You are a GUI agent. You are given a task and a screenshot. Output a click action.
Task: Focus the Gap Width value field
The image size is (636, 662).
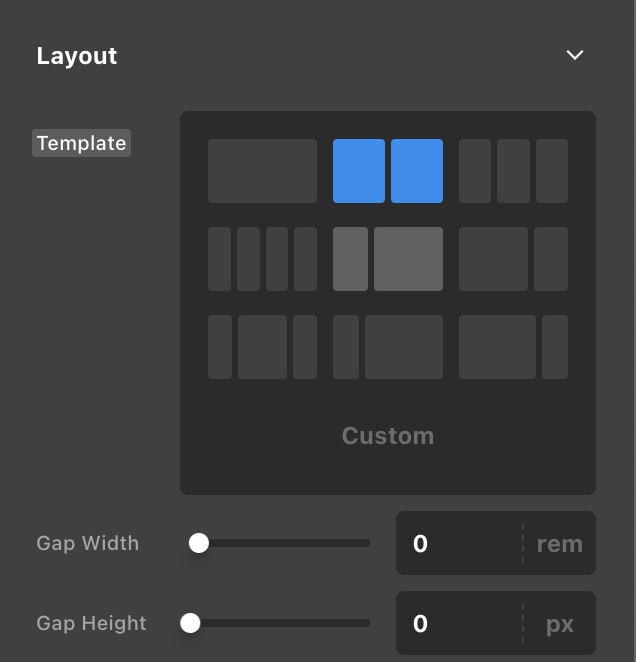[x=460, y=543]
